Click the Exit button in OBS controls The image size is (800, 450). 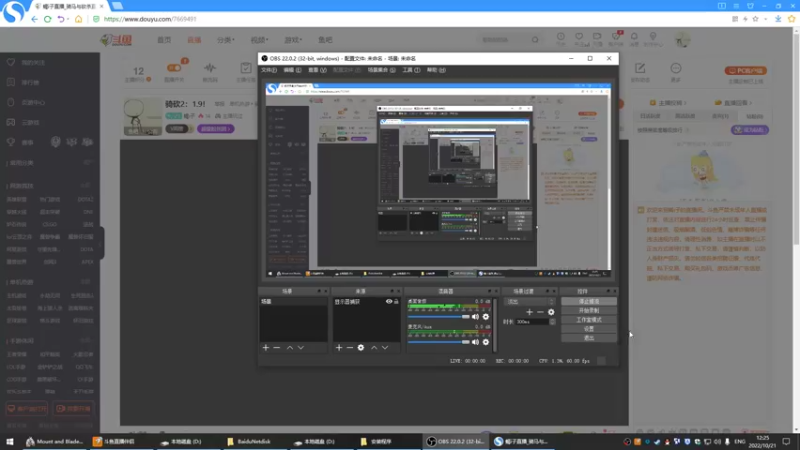pyautogui.click(x=589, y=338)
